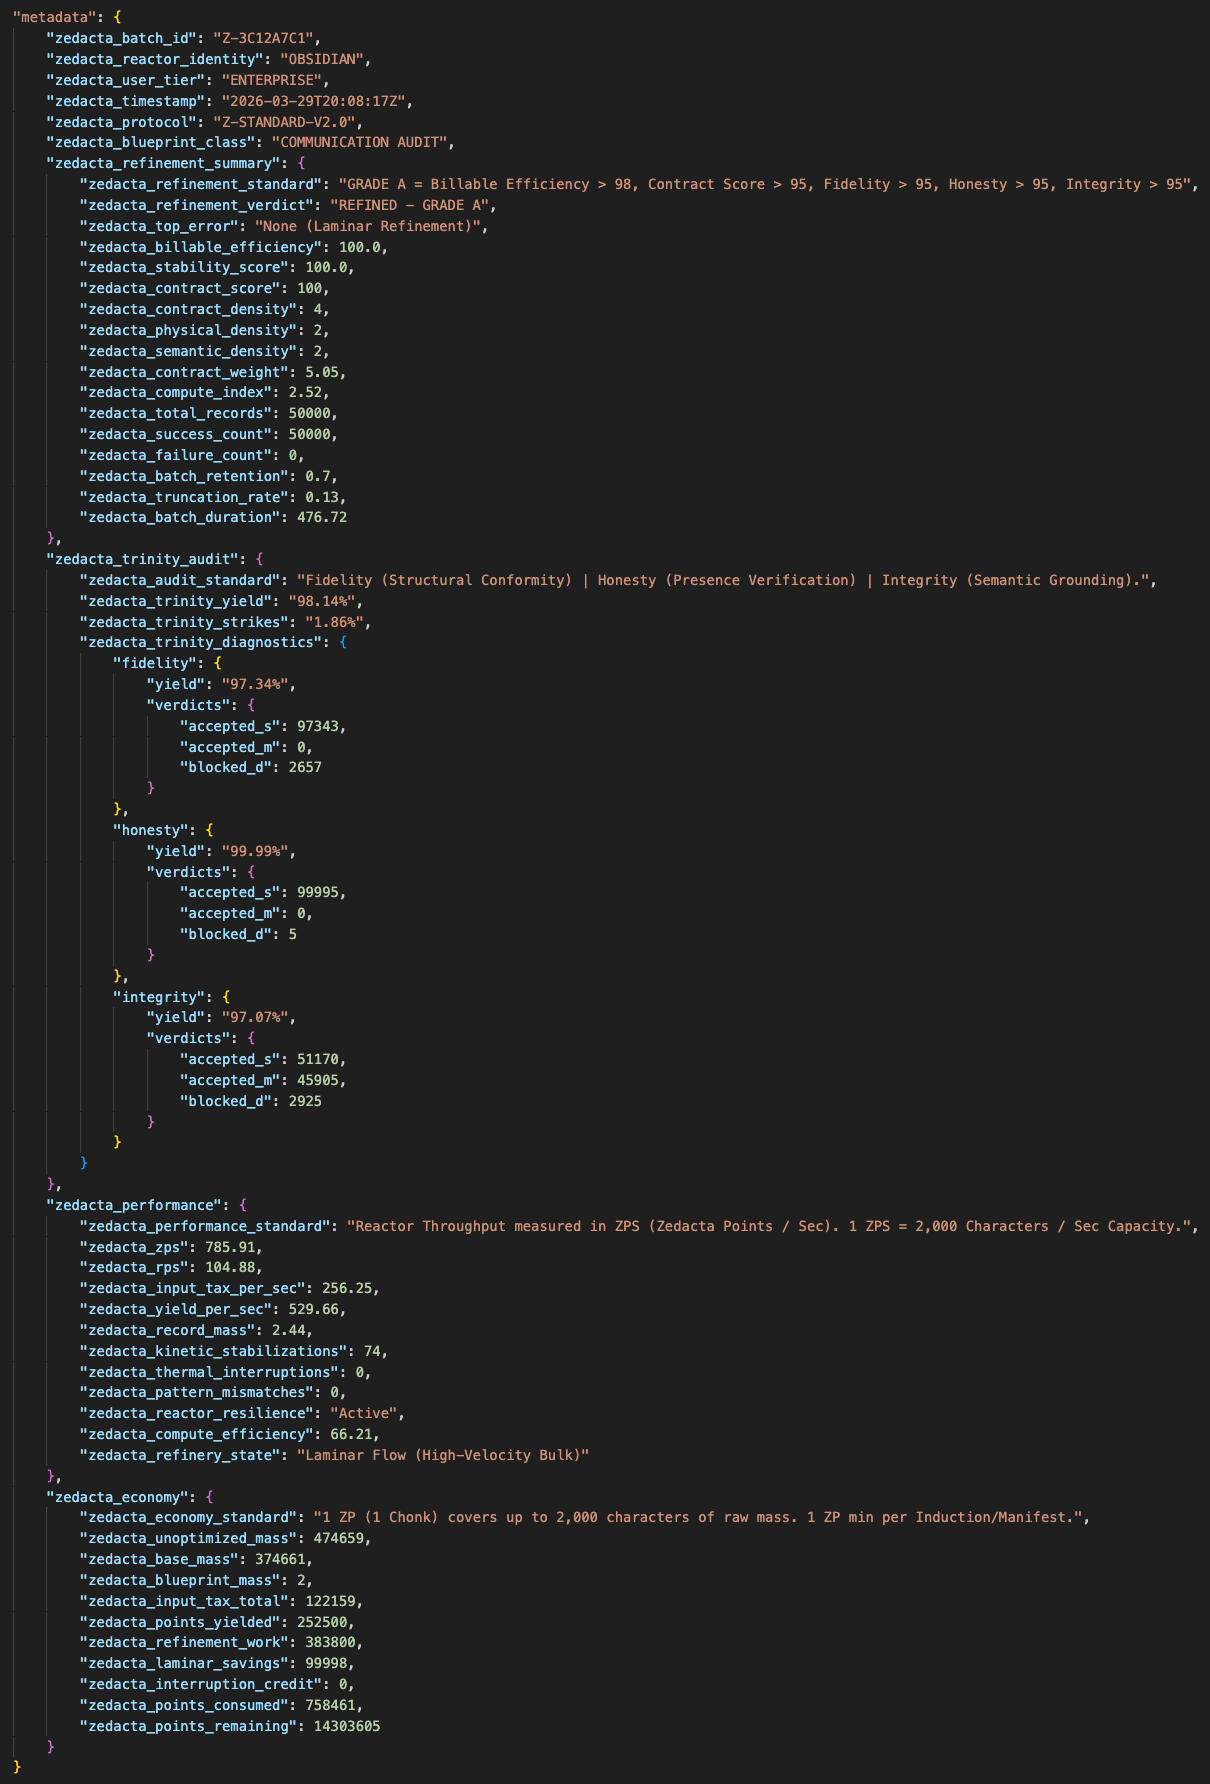
Task: Click the zedacta_zps value 785.91
Action: click(234, 1247)
